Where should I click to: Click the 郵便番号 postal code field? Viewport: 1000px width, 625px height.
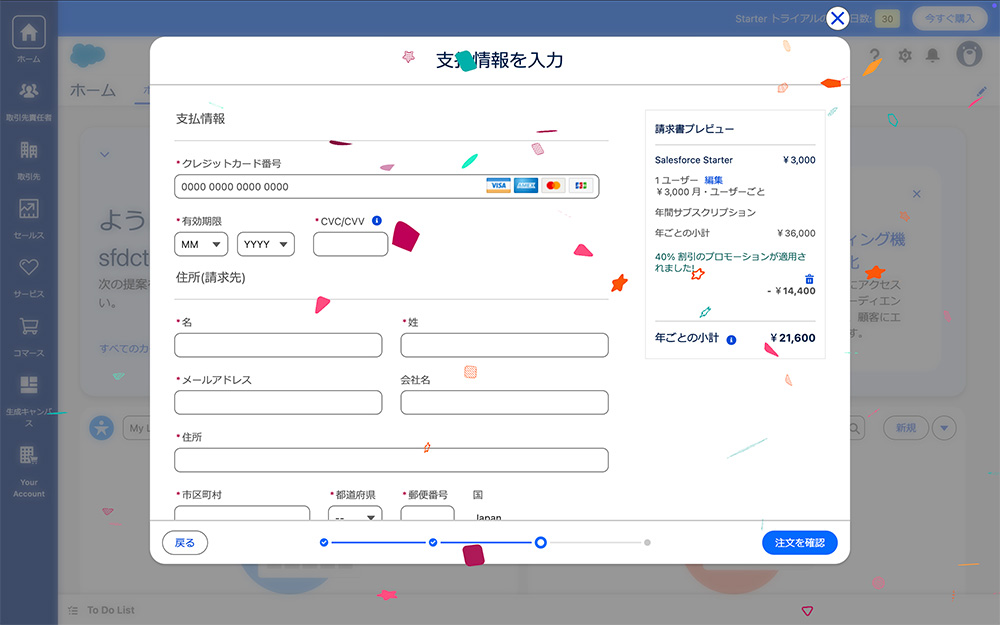[x=427, y=513]
